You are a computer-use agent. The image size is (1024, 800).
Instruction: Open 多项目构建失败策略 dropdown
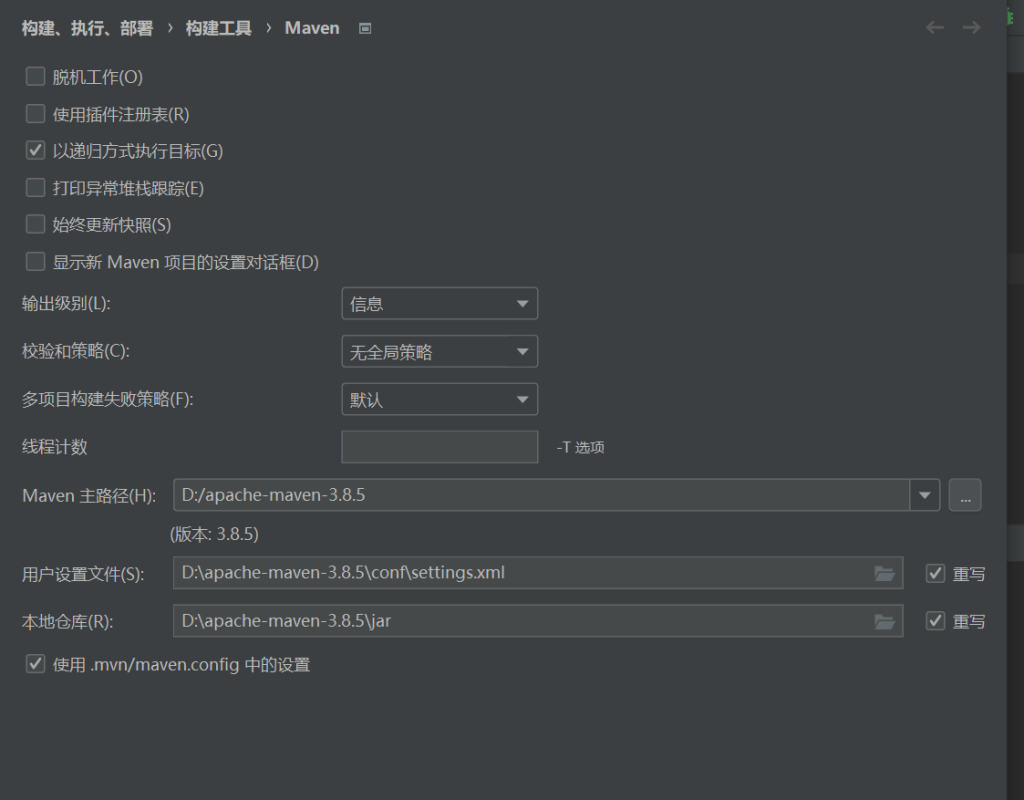click(x=439, y=400)
